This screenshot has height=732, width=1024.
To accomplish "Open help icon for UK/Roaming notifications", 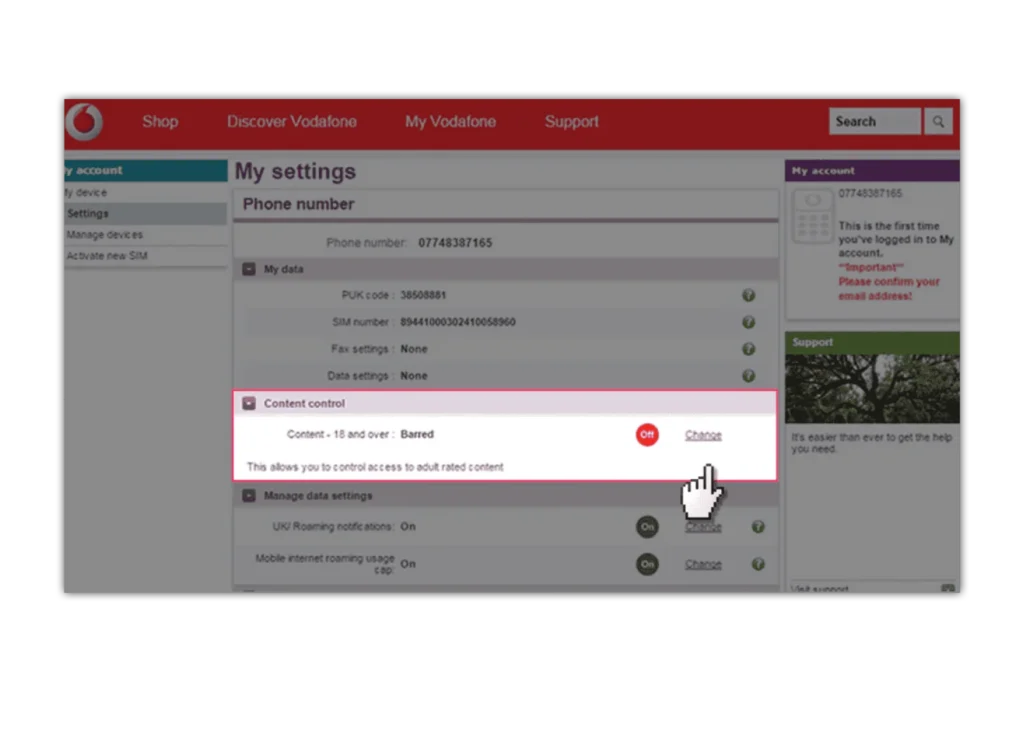I will click(758, 527).
